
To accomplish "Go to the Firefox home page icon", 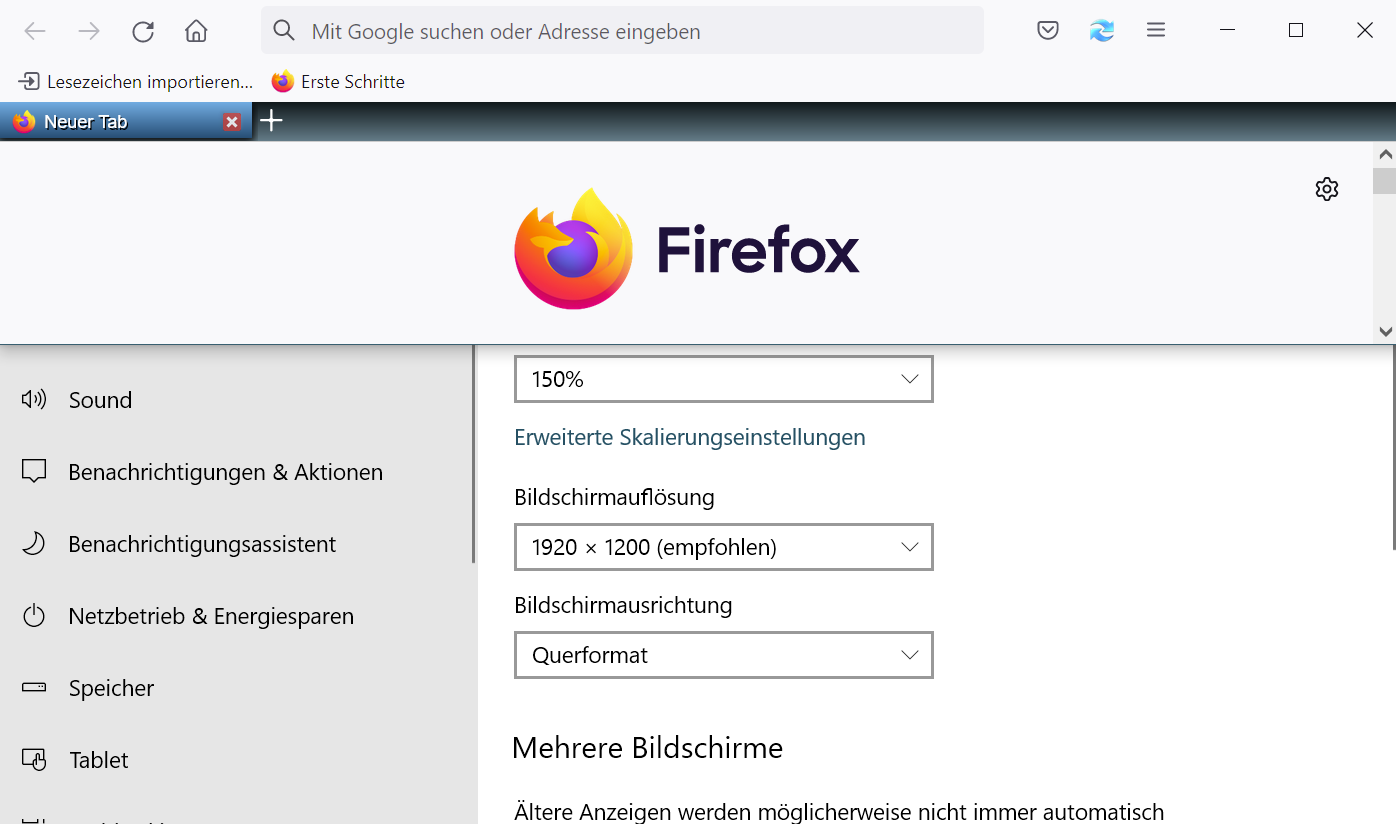I will [196, 31].
